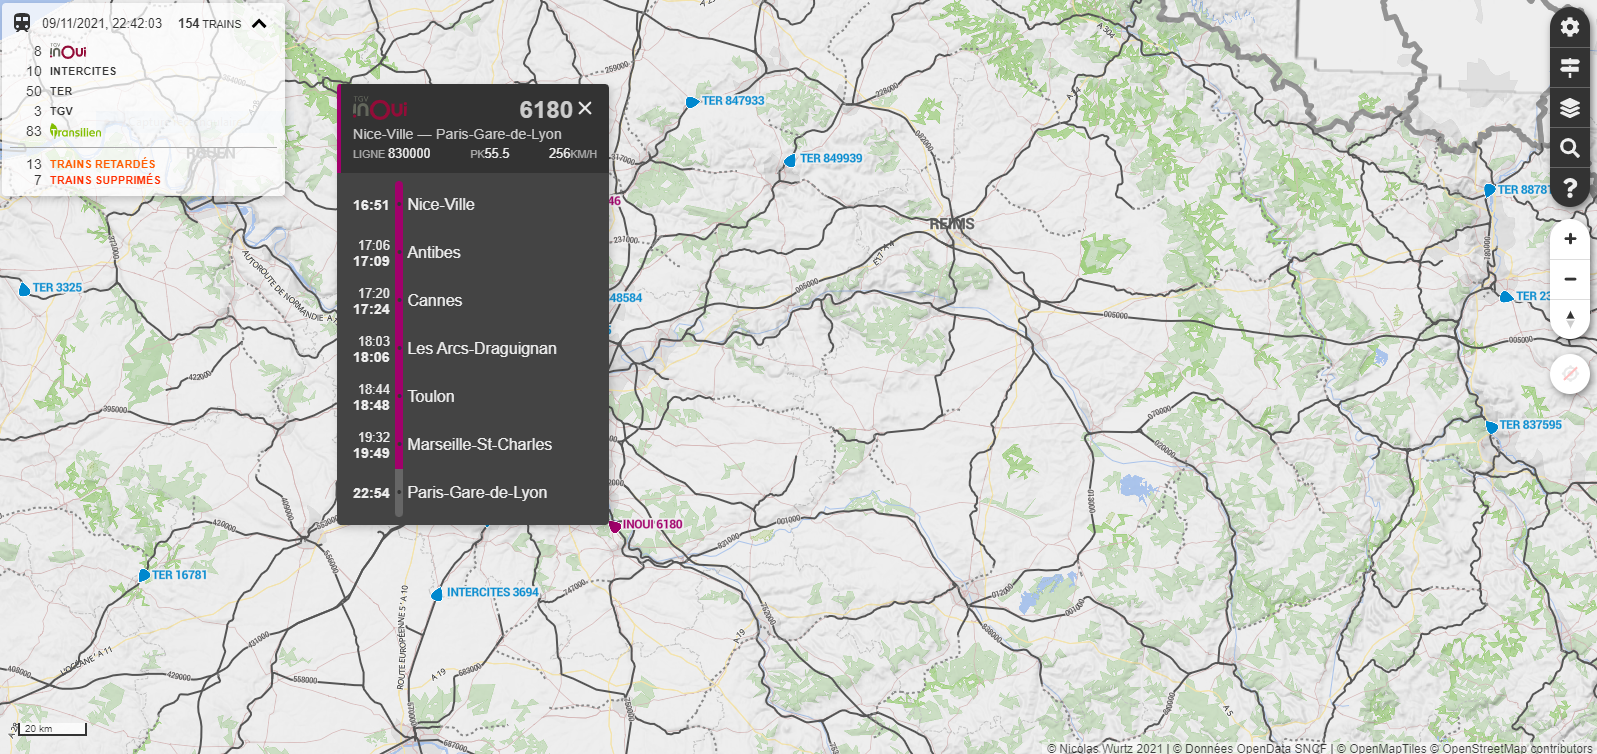This screenshot has height=754, width=1597.
Task: Click the inOui logo in train panel
Action: point(380,108)
